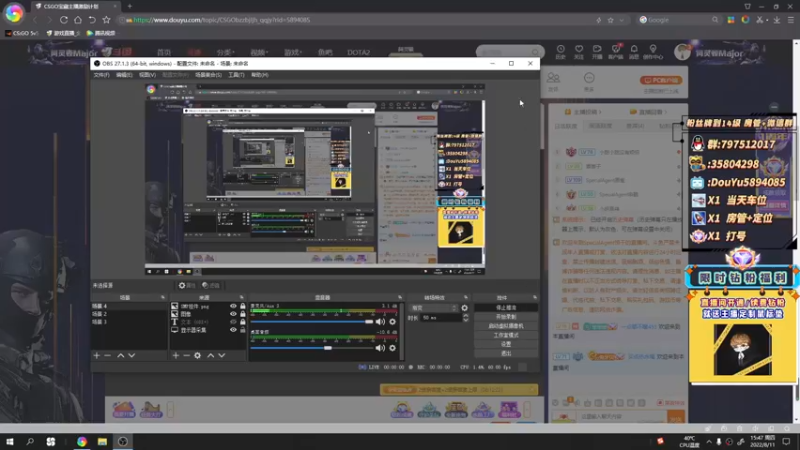This screenshot has width=800, height=450.
Task: Toggle lock on 显示器采集 source
Action: [x=243, y=330]
